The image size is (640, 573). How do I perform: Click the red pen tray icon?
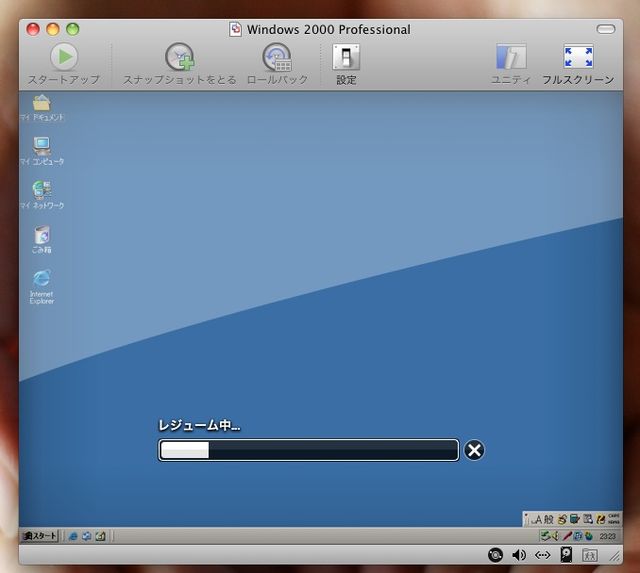[x=567, y=536]
